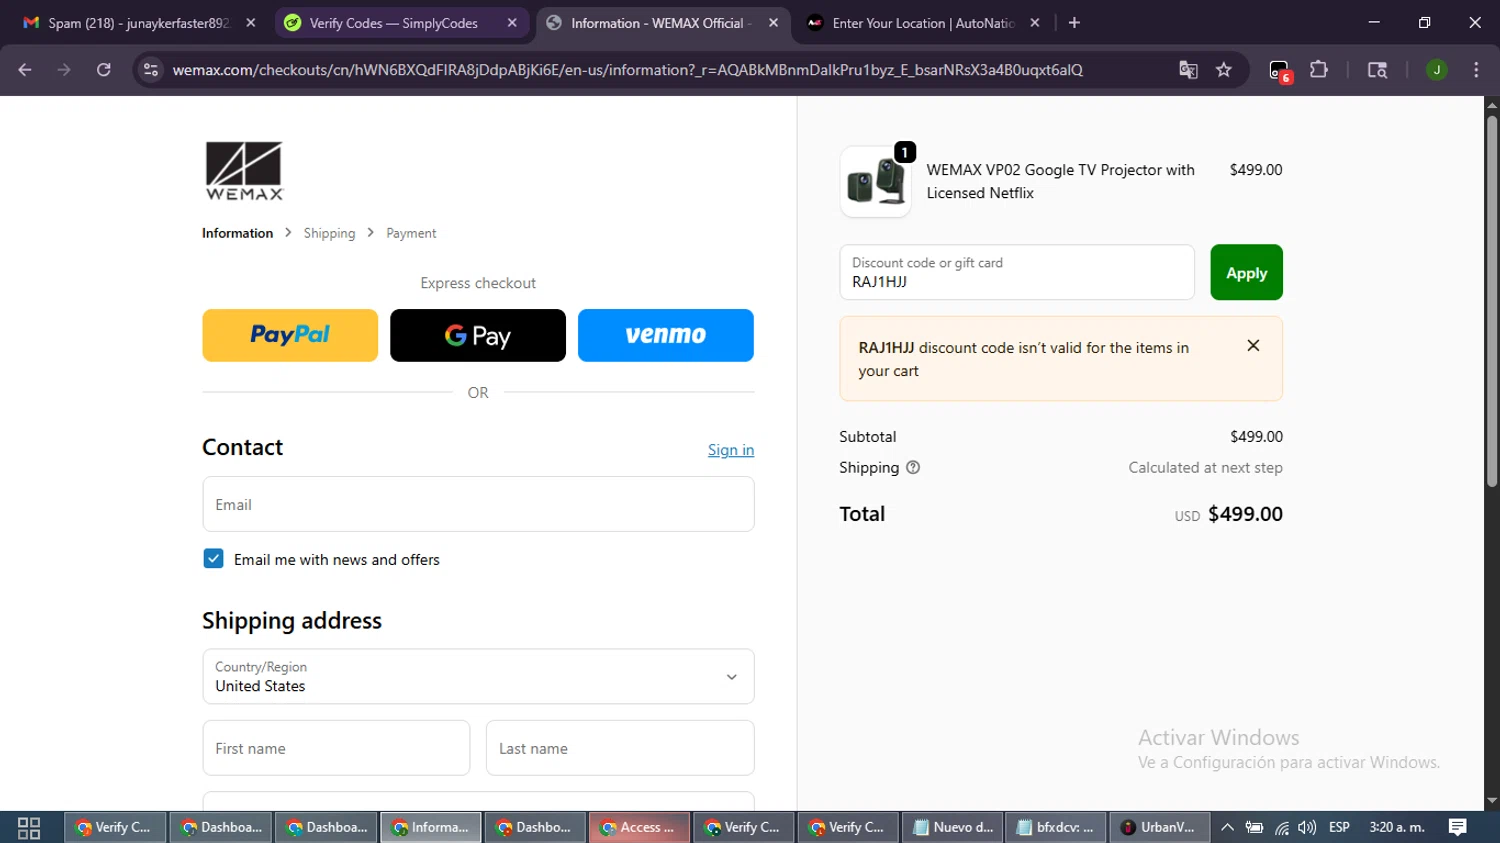The height and width of the screenshot is (843, 1500).
Task: Dismiss the invalid discount code message
Action: [1253, 346]
